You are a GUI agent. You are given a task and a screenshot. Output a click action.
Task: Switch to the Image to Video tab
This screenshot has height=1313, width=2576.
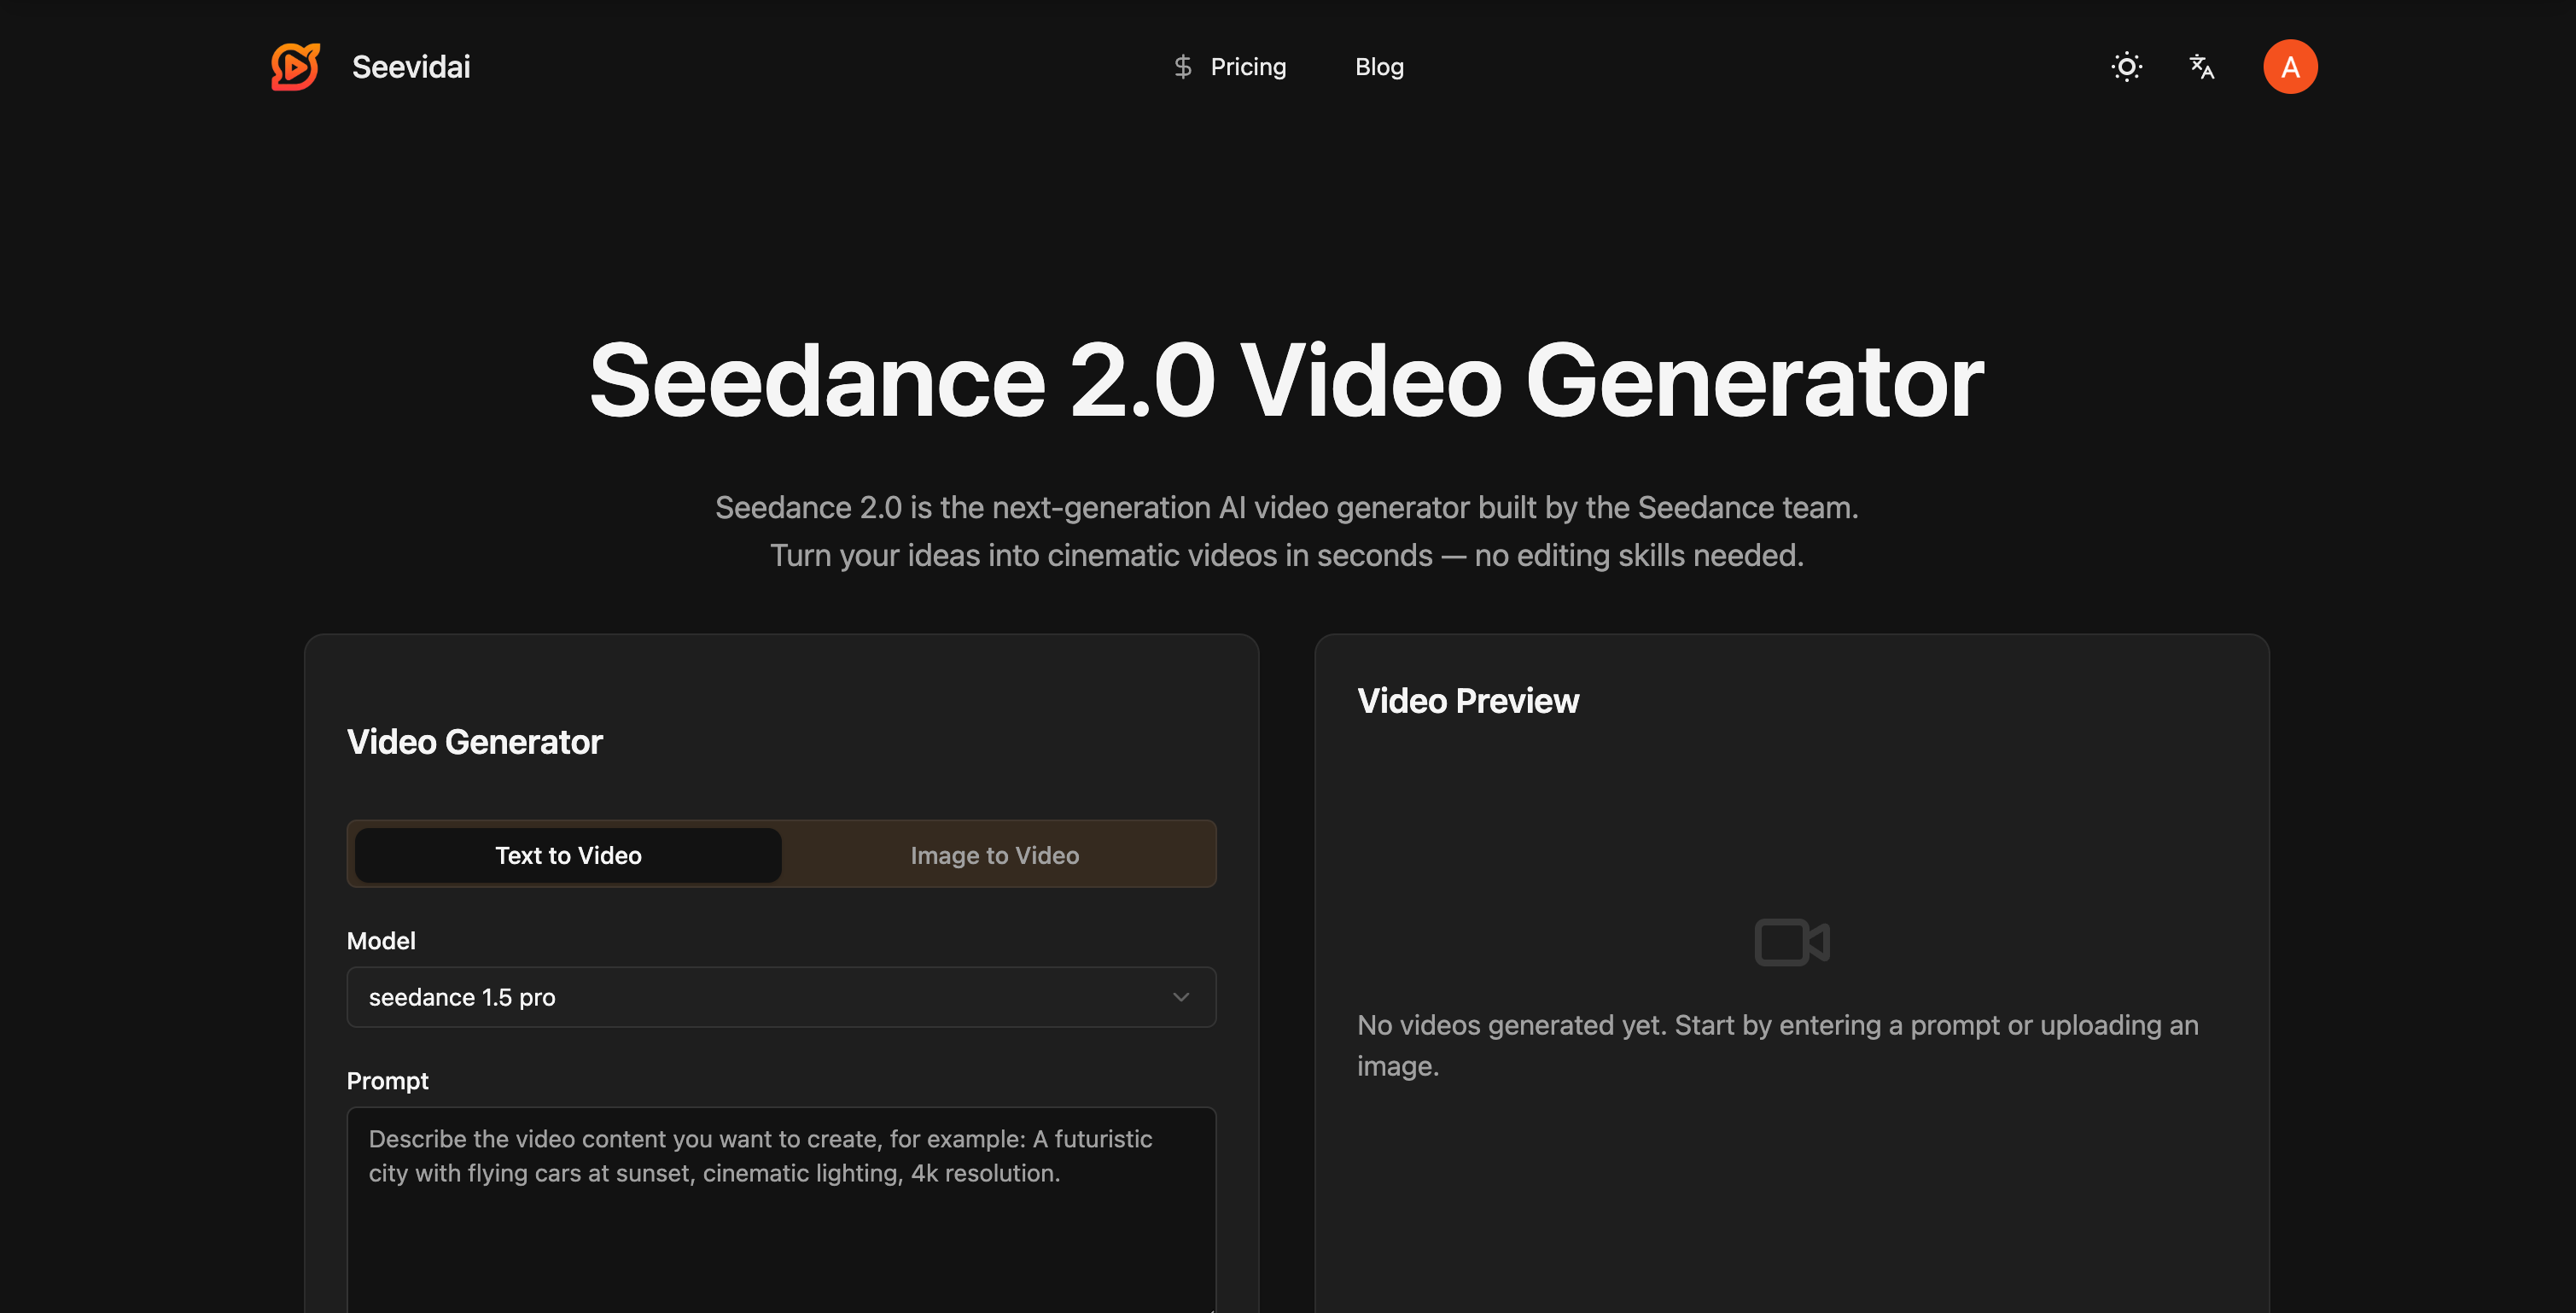994,855
